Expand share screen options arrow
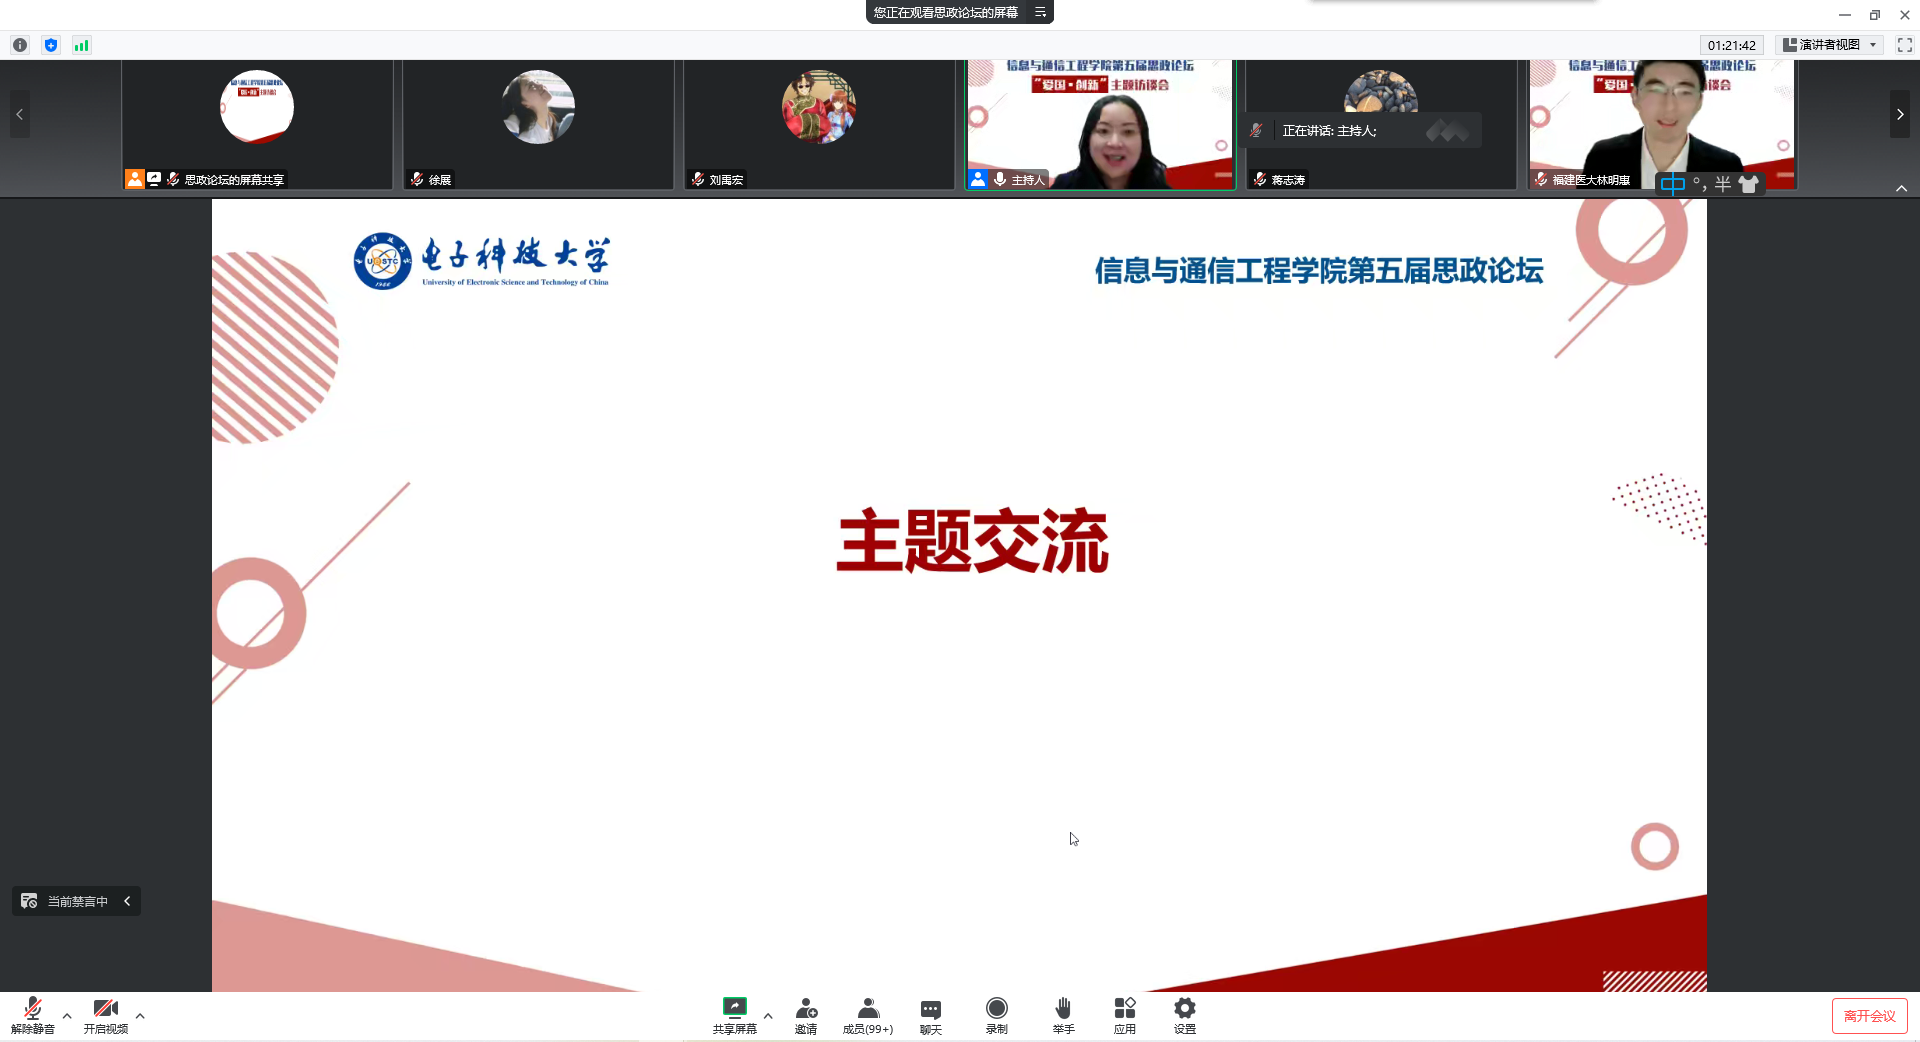 [x=768, y=1016]
